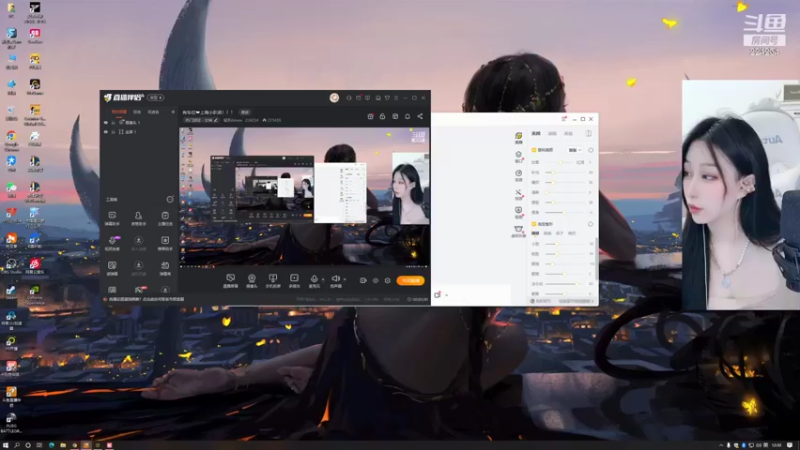Click the padlock icon above the preview
This screenshot has width=800, height=450.
pos(382,116)
